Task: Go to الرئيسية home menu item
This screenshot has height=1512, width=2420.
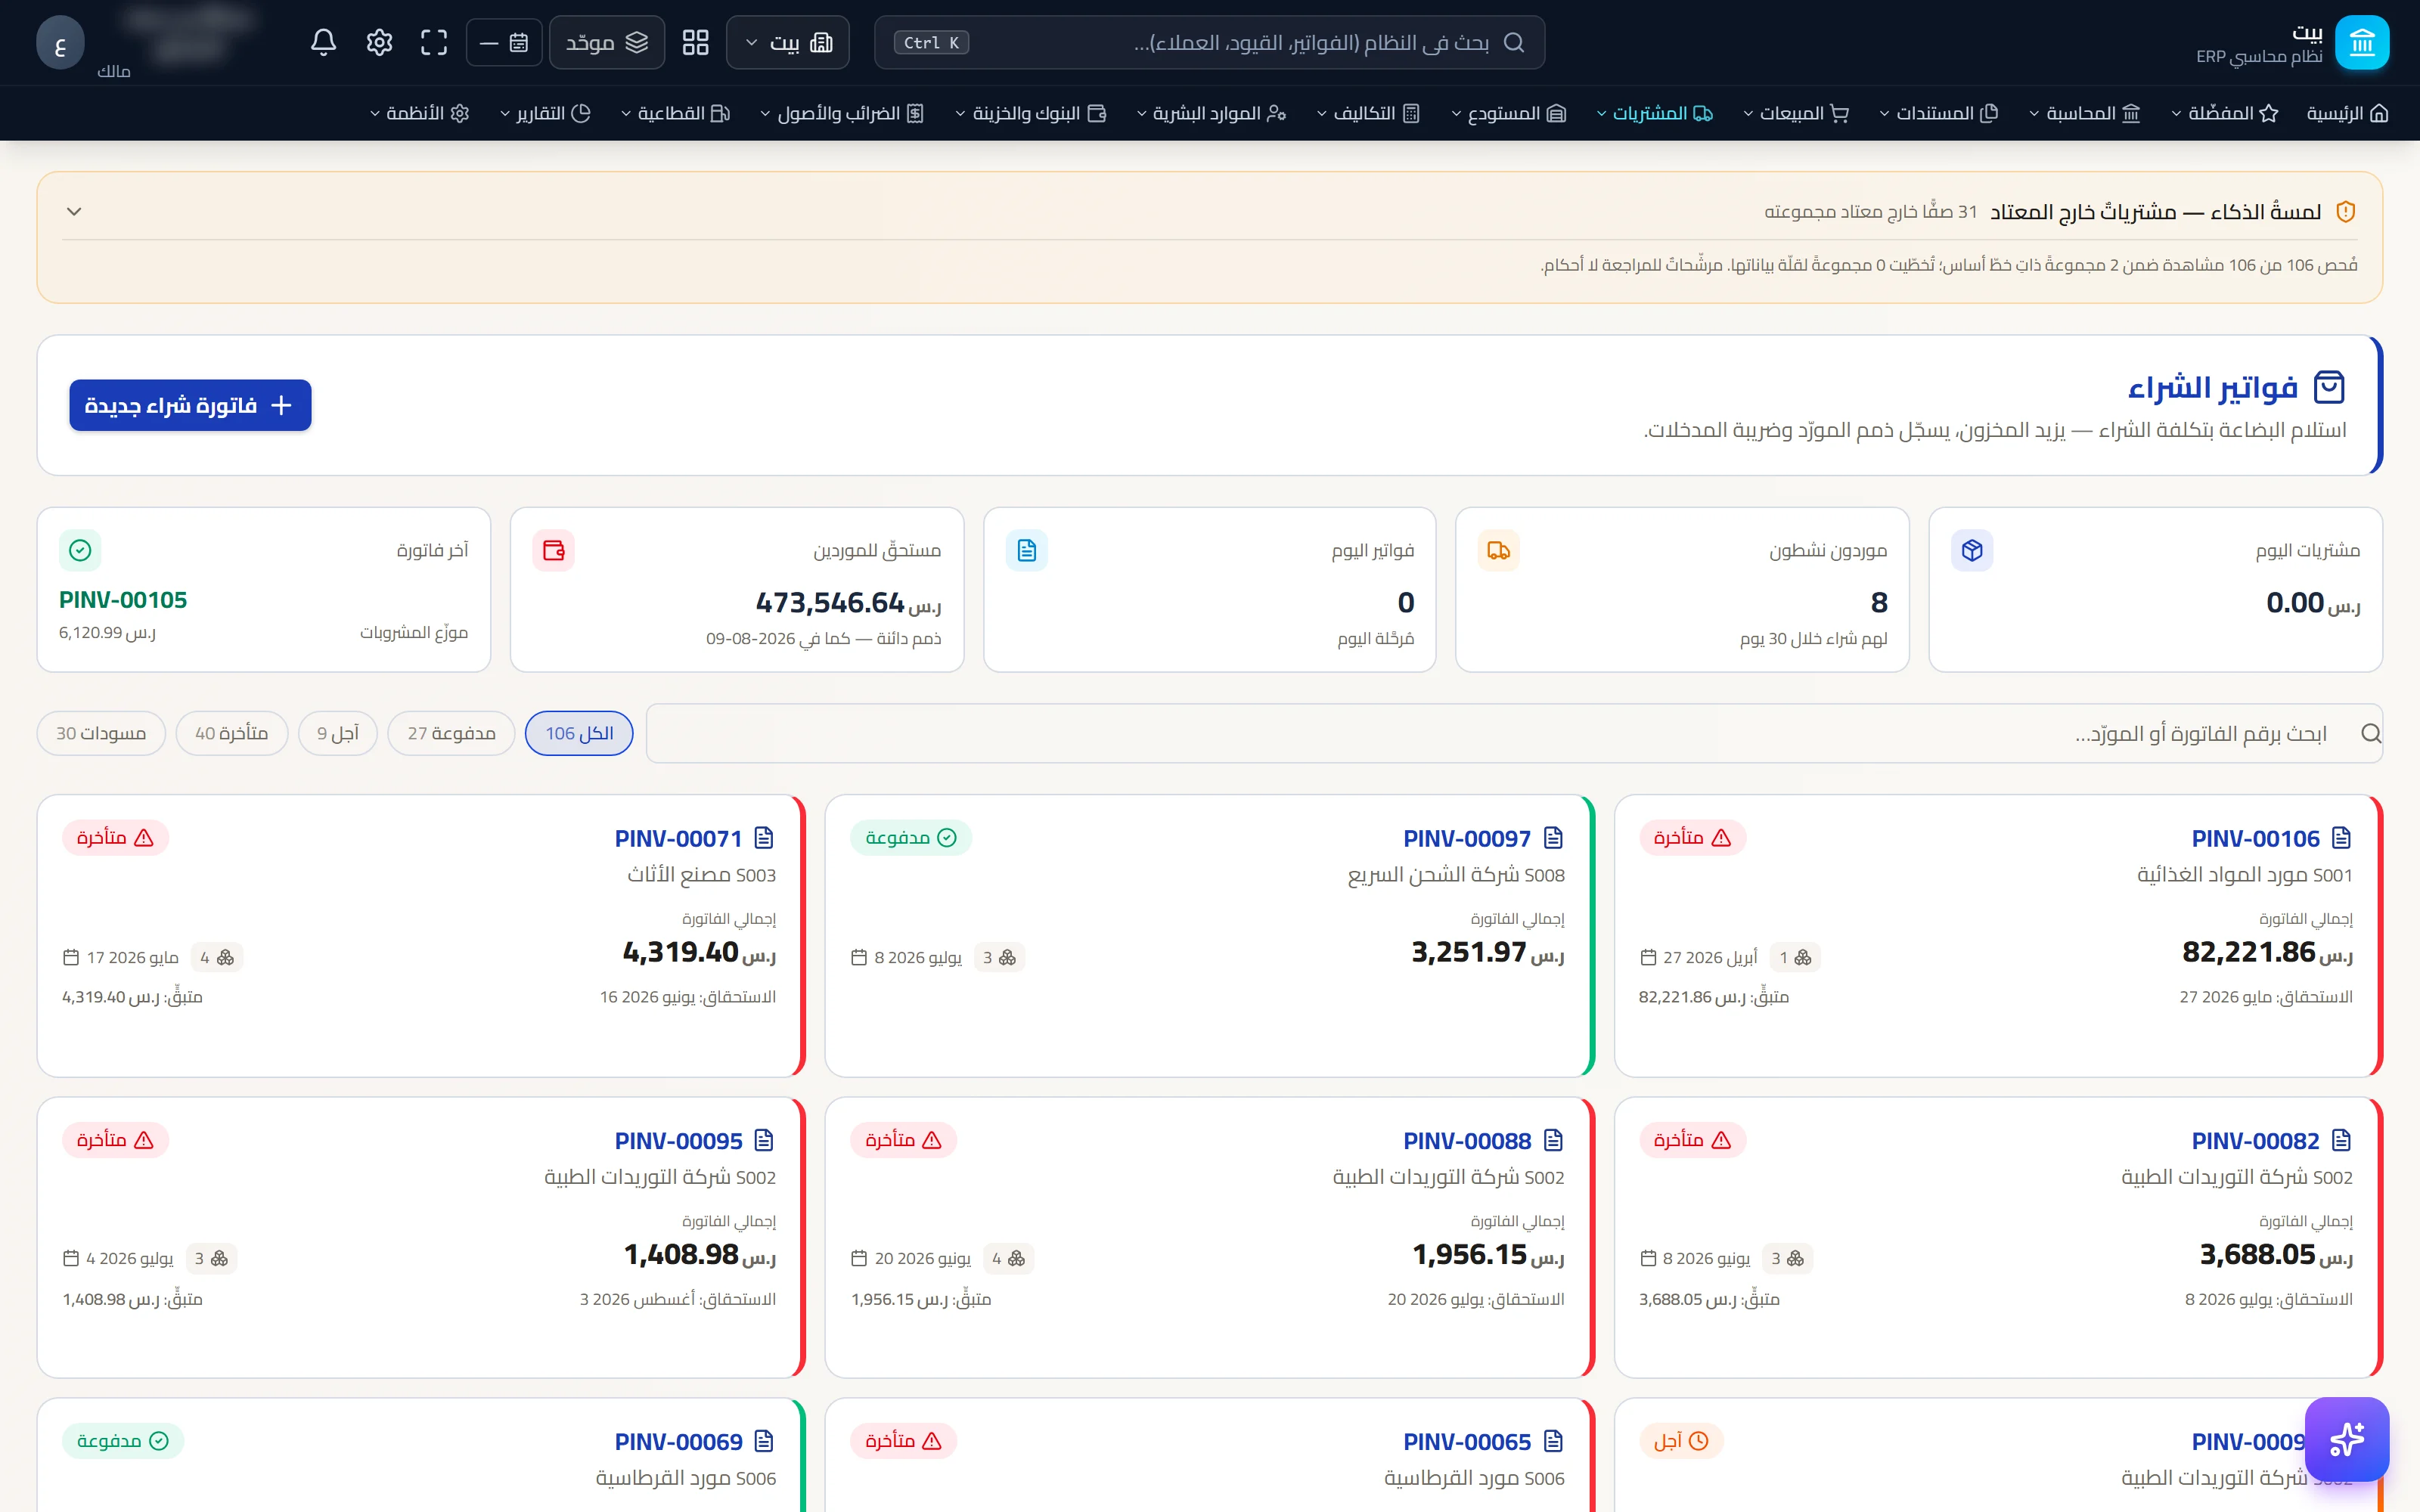Action: click(x=2347, y=113)
